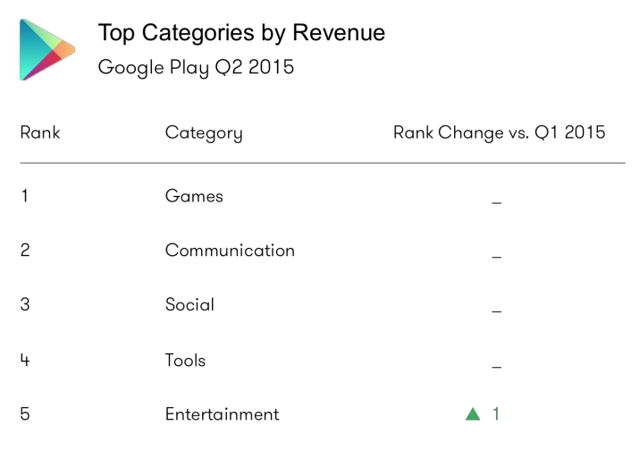Click rank number 3 in Rank column
This screenshot has height=460, width=639.
(25, 304)
